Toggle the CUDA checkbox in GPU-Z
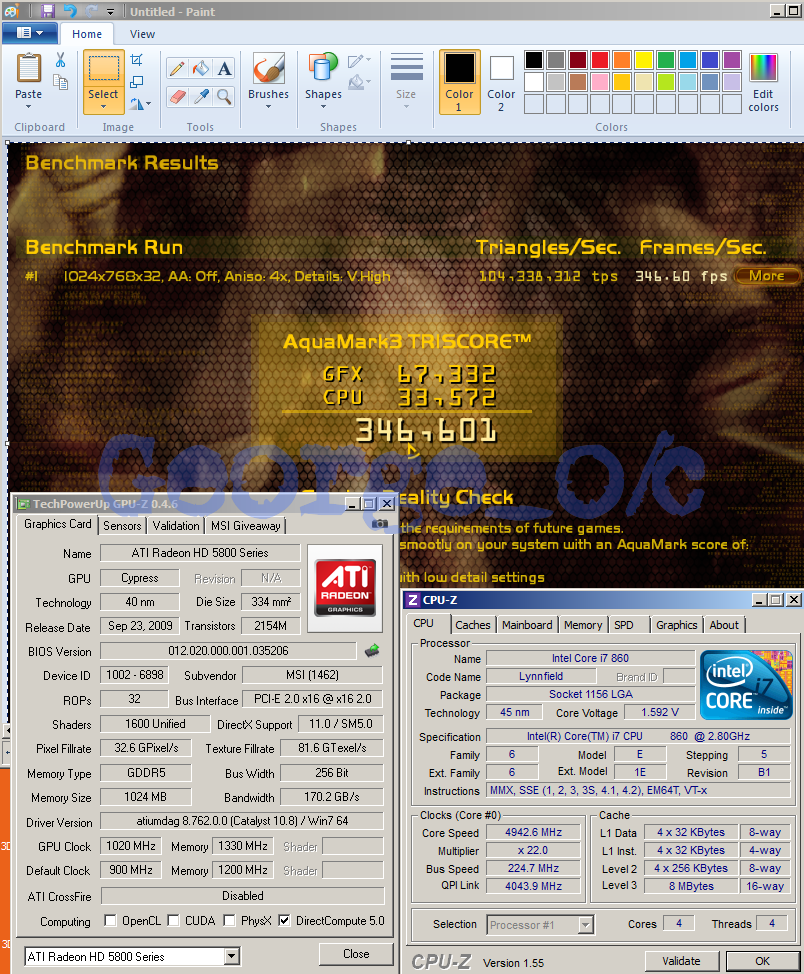This screenshot has height=974, width=804. click(x=173, y=921)
